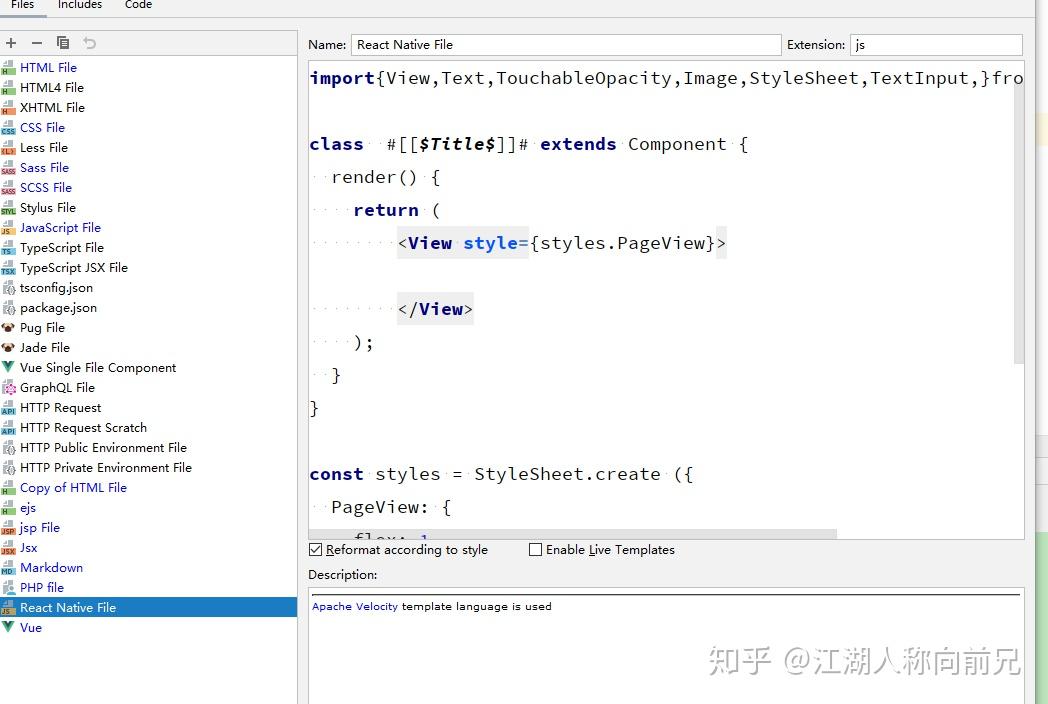Click the Jsx template icon
The width and height of the screenshot is (1048, 704).
point(8,548)
